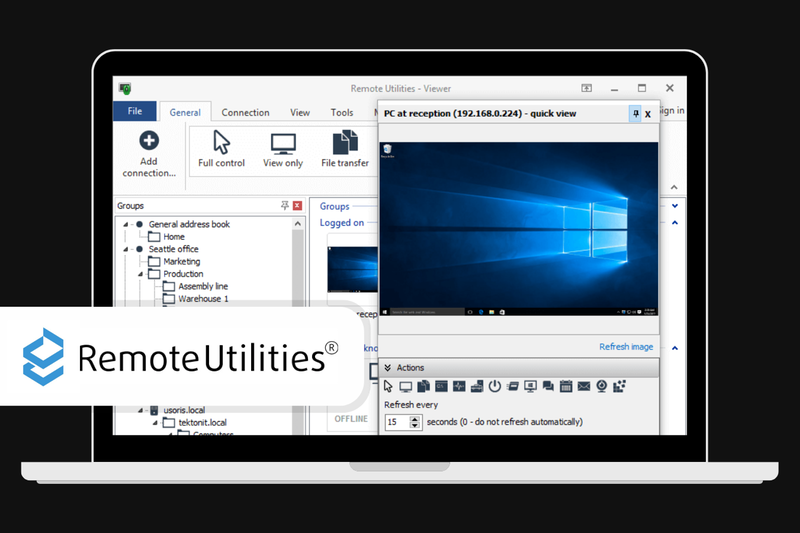Collapse the tektonit.local folder node

(x=156, y=423)
